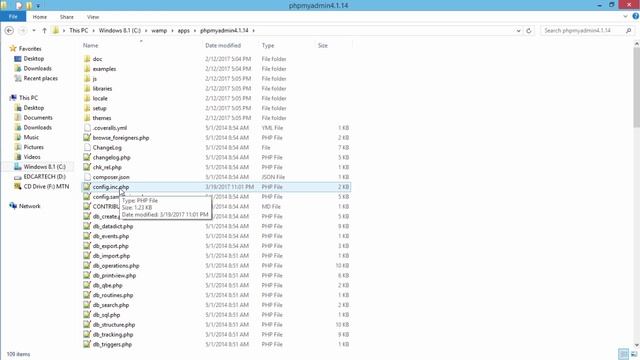Select the composer.json file icon
640x360 pixels.
pos(87,177)
